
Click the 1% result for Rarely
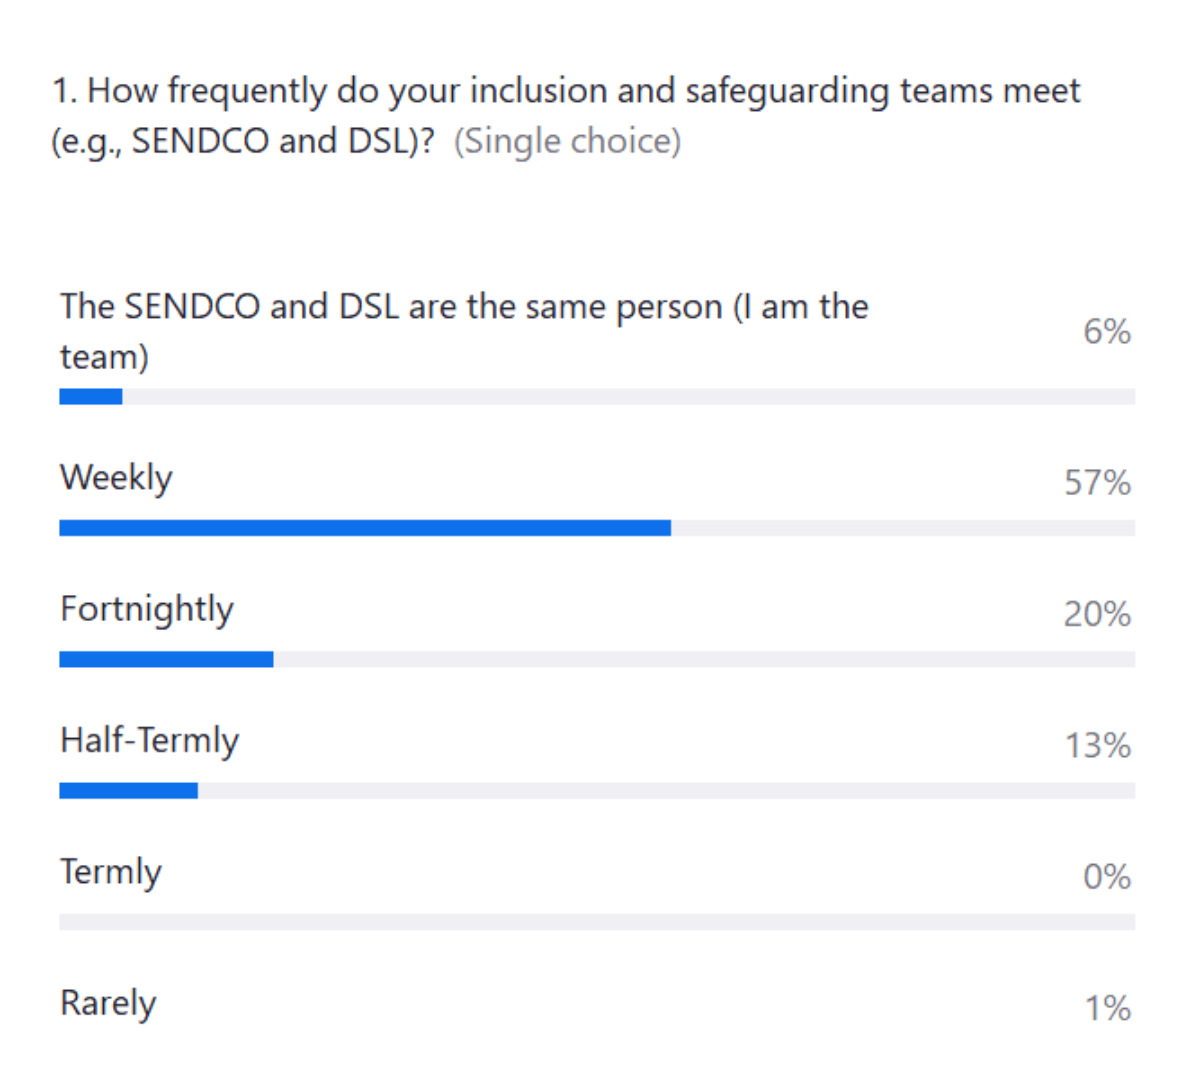pyautogui.click(x=1108, y=1008)
